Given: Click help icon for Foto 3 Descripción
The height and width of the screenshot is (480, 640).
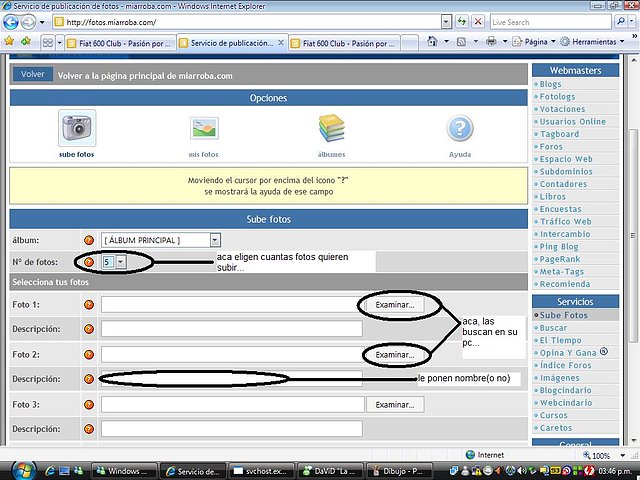Looking at the screenshot, I should (89, 429).
